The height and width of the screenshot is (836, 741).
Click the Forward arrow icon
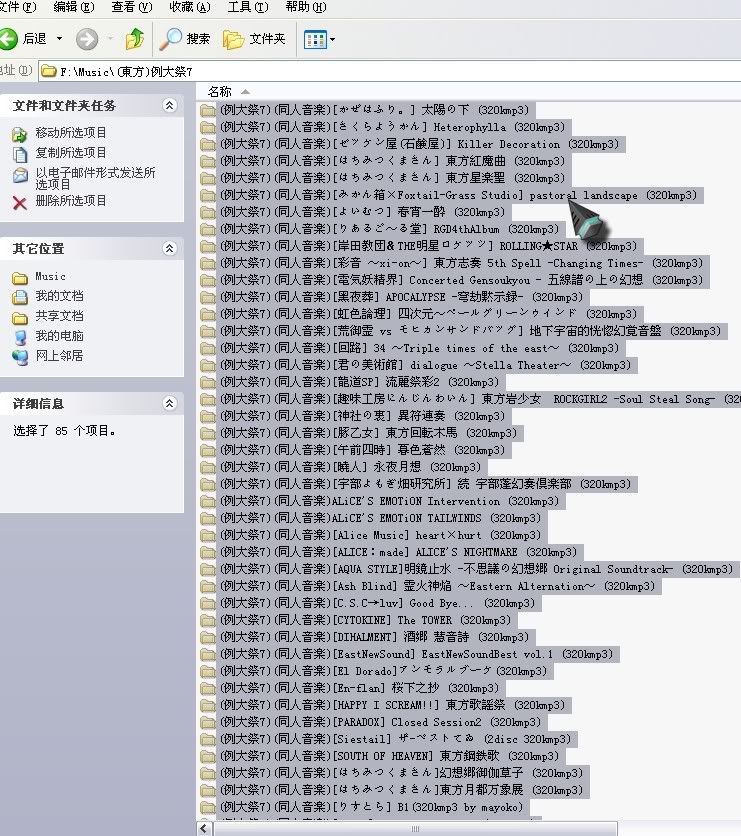point(88,39)
